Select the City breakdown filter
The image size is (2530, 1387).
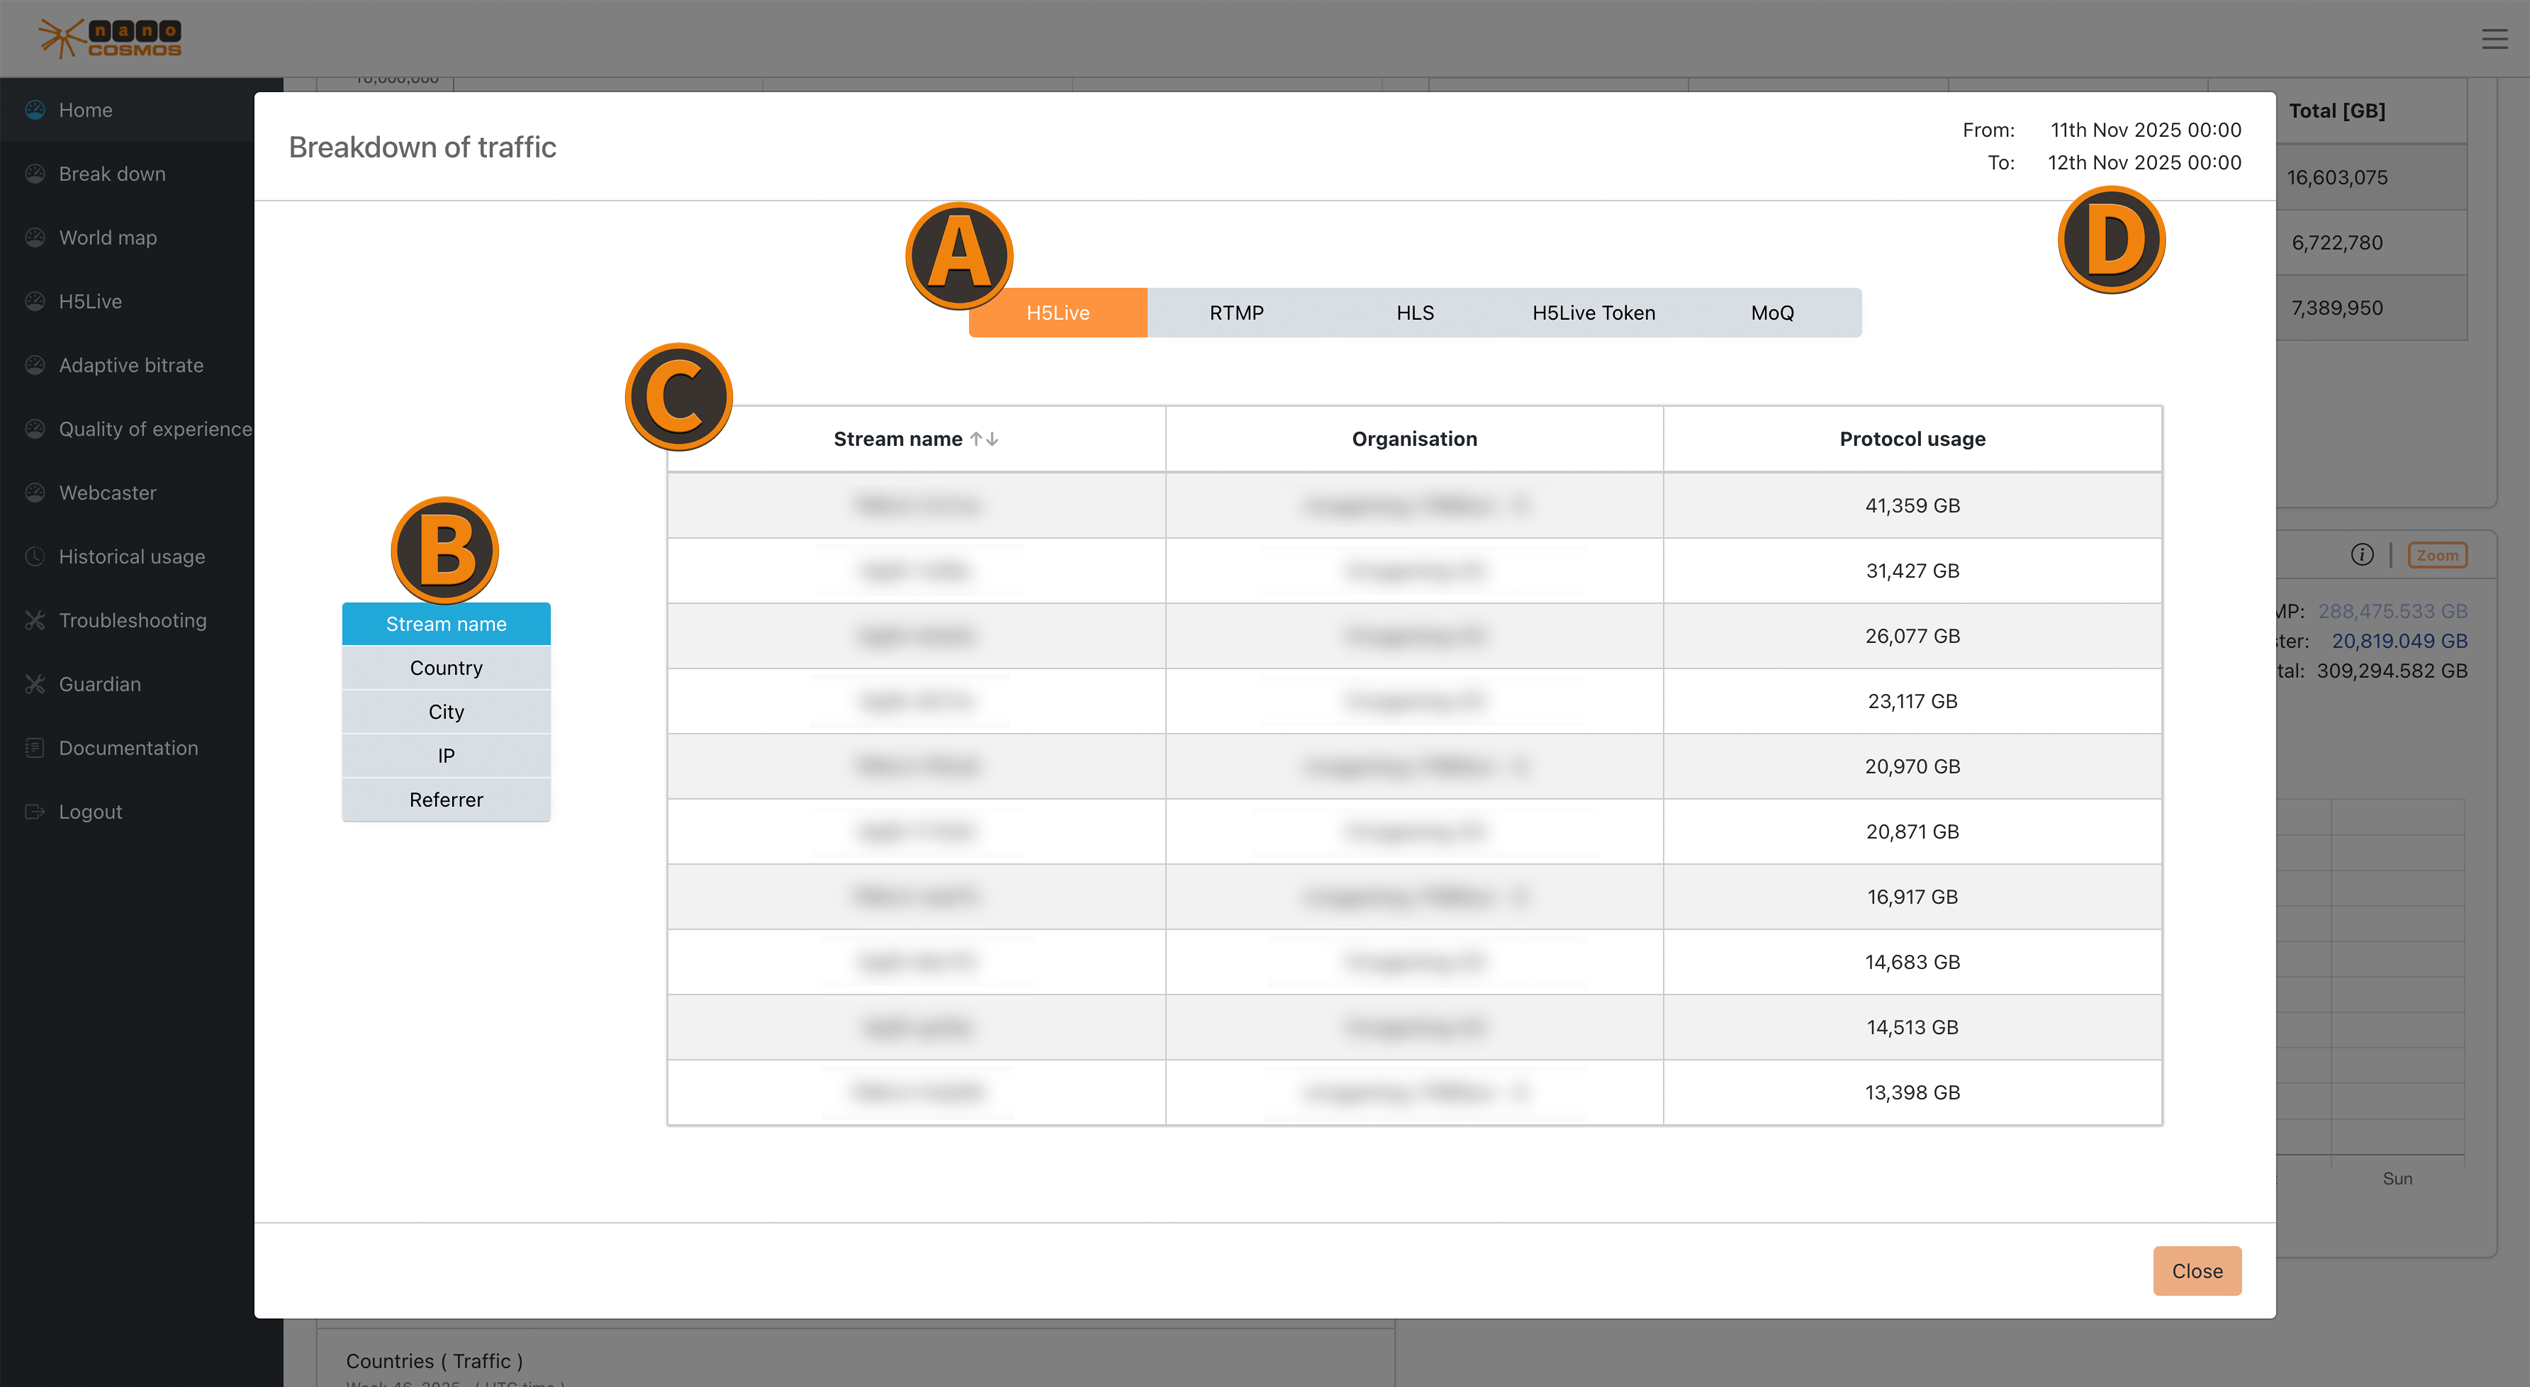(x=446, y=711)
